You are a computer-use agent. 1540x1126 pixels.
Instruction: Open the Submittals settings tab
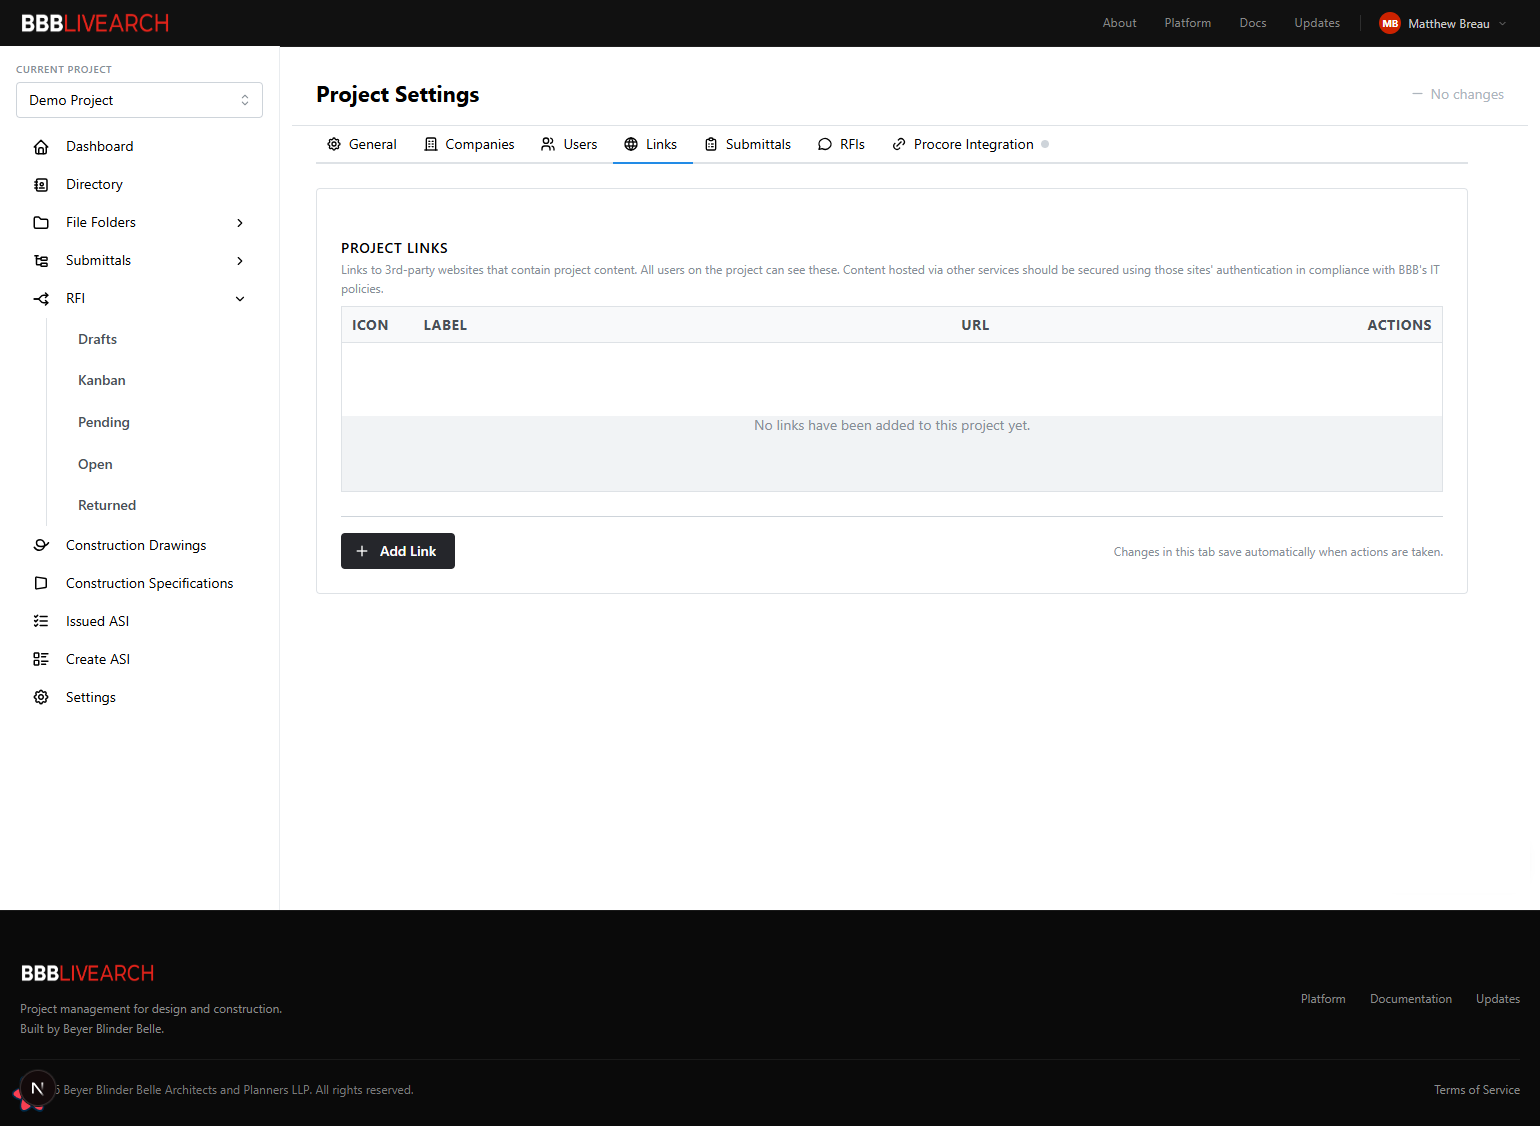[748, 144]
